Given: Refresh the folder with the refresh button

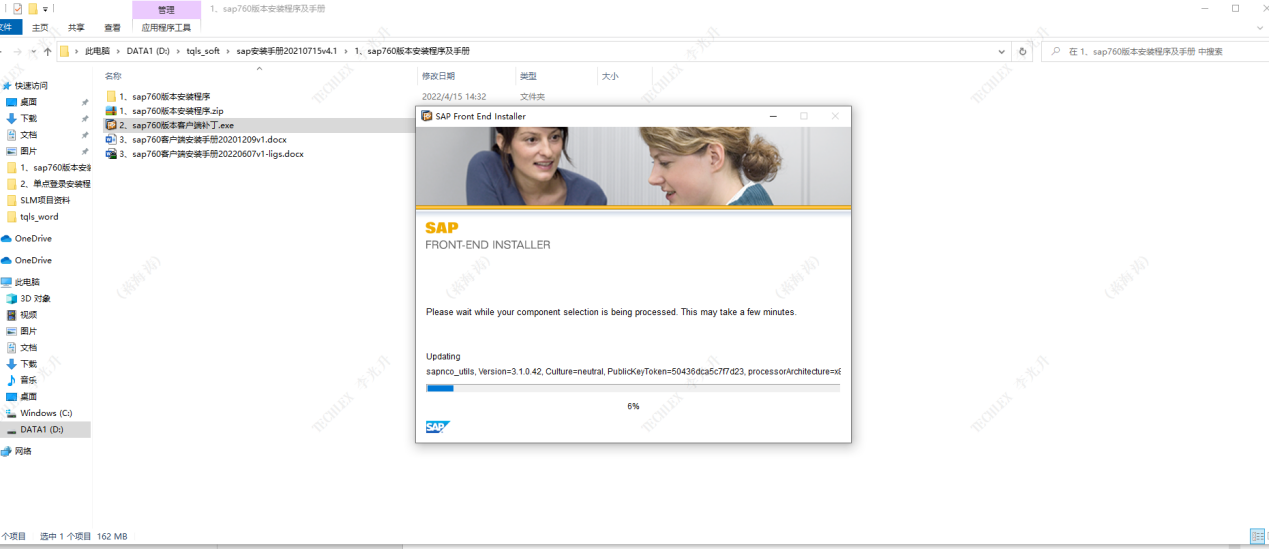Looking at the screenshot, I should (1022, 51).
